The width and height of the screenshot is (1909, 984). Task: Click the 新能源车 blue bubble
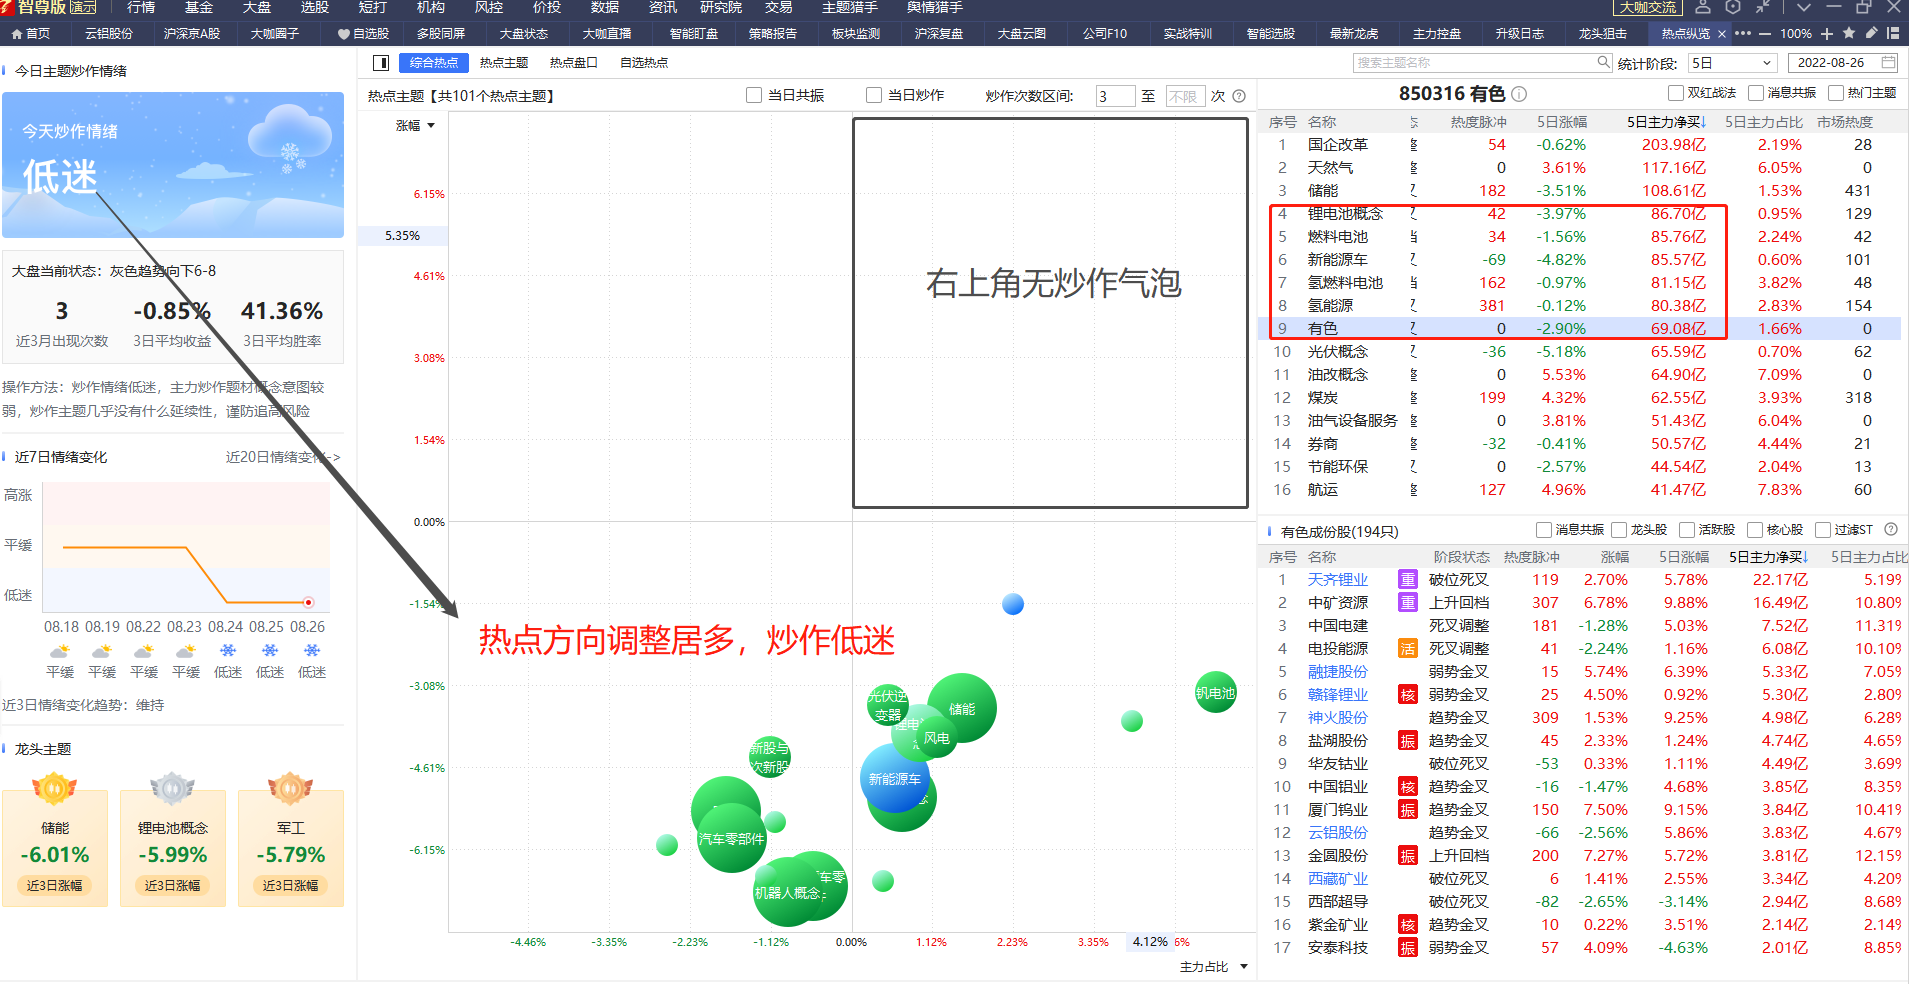point(894,779)
